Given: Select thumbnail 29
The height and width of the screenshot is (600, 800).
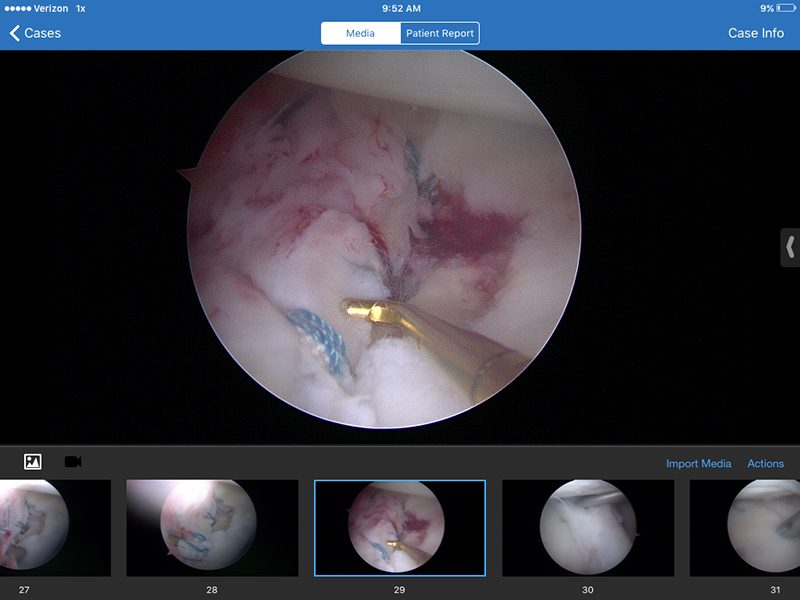Looking at the screenshot, I should click(400, 528).
